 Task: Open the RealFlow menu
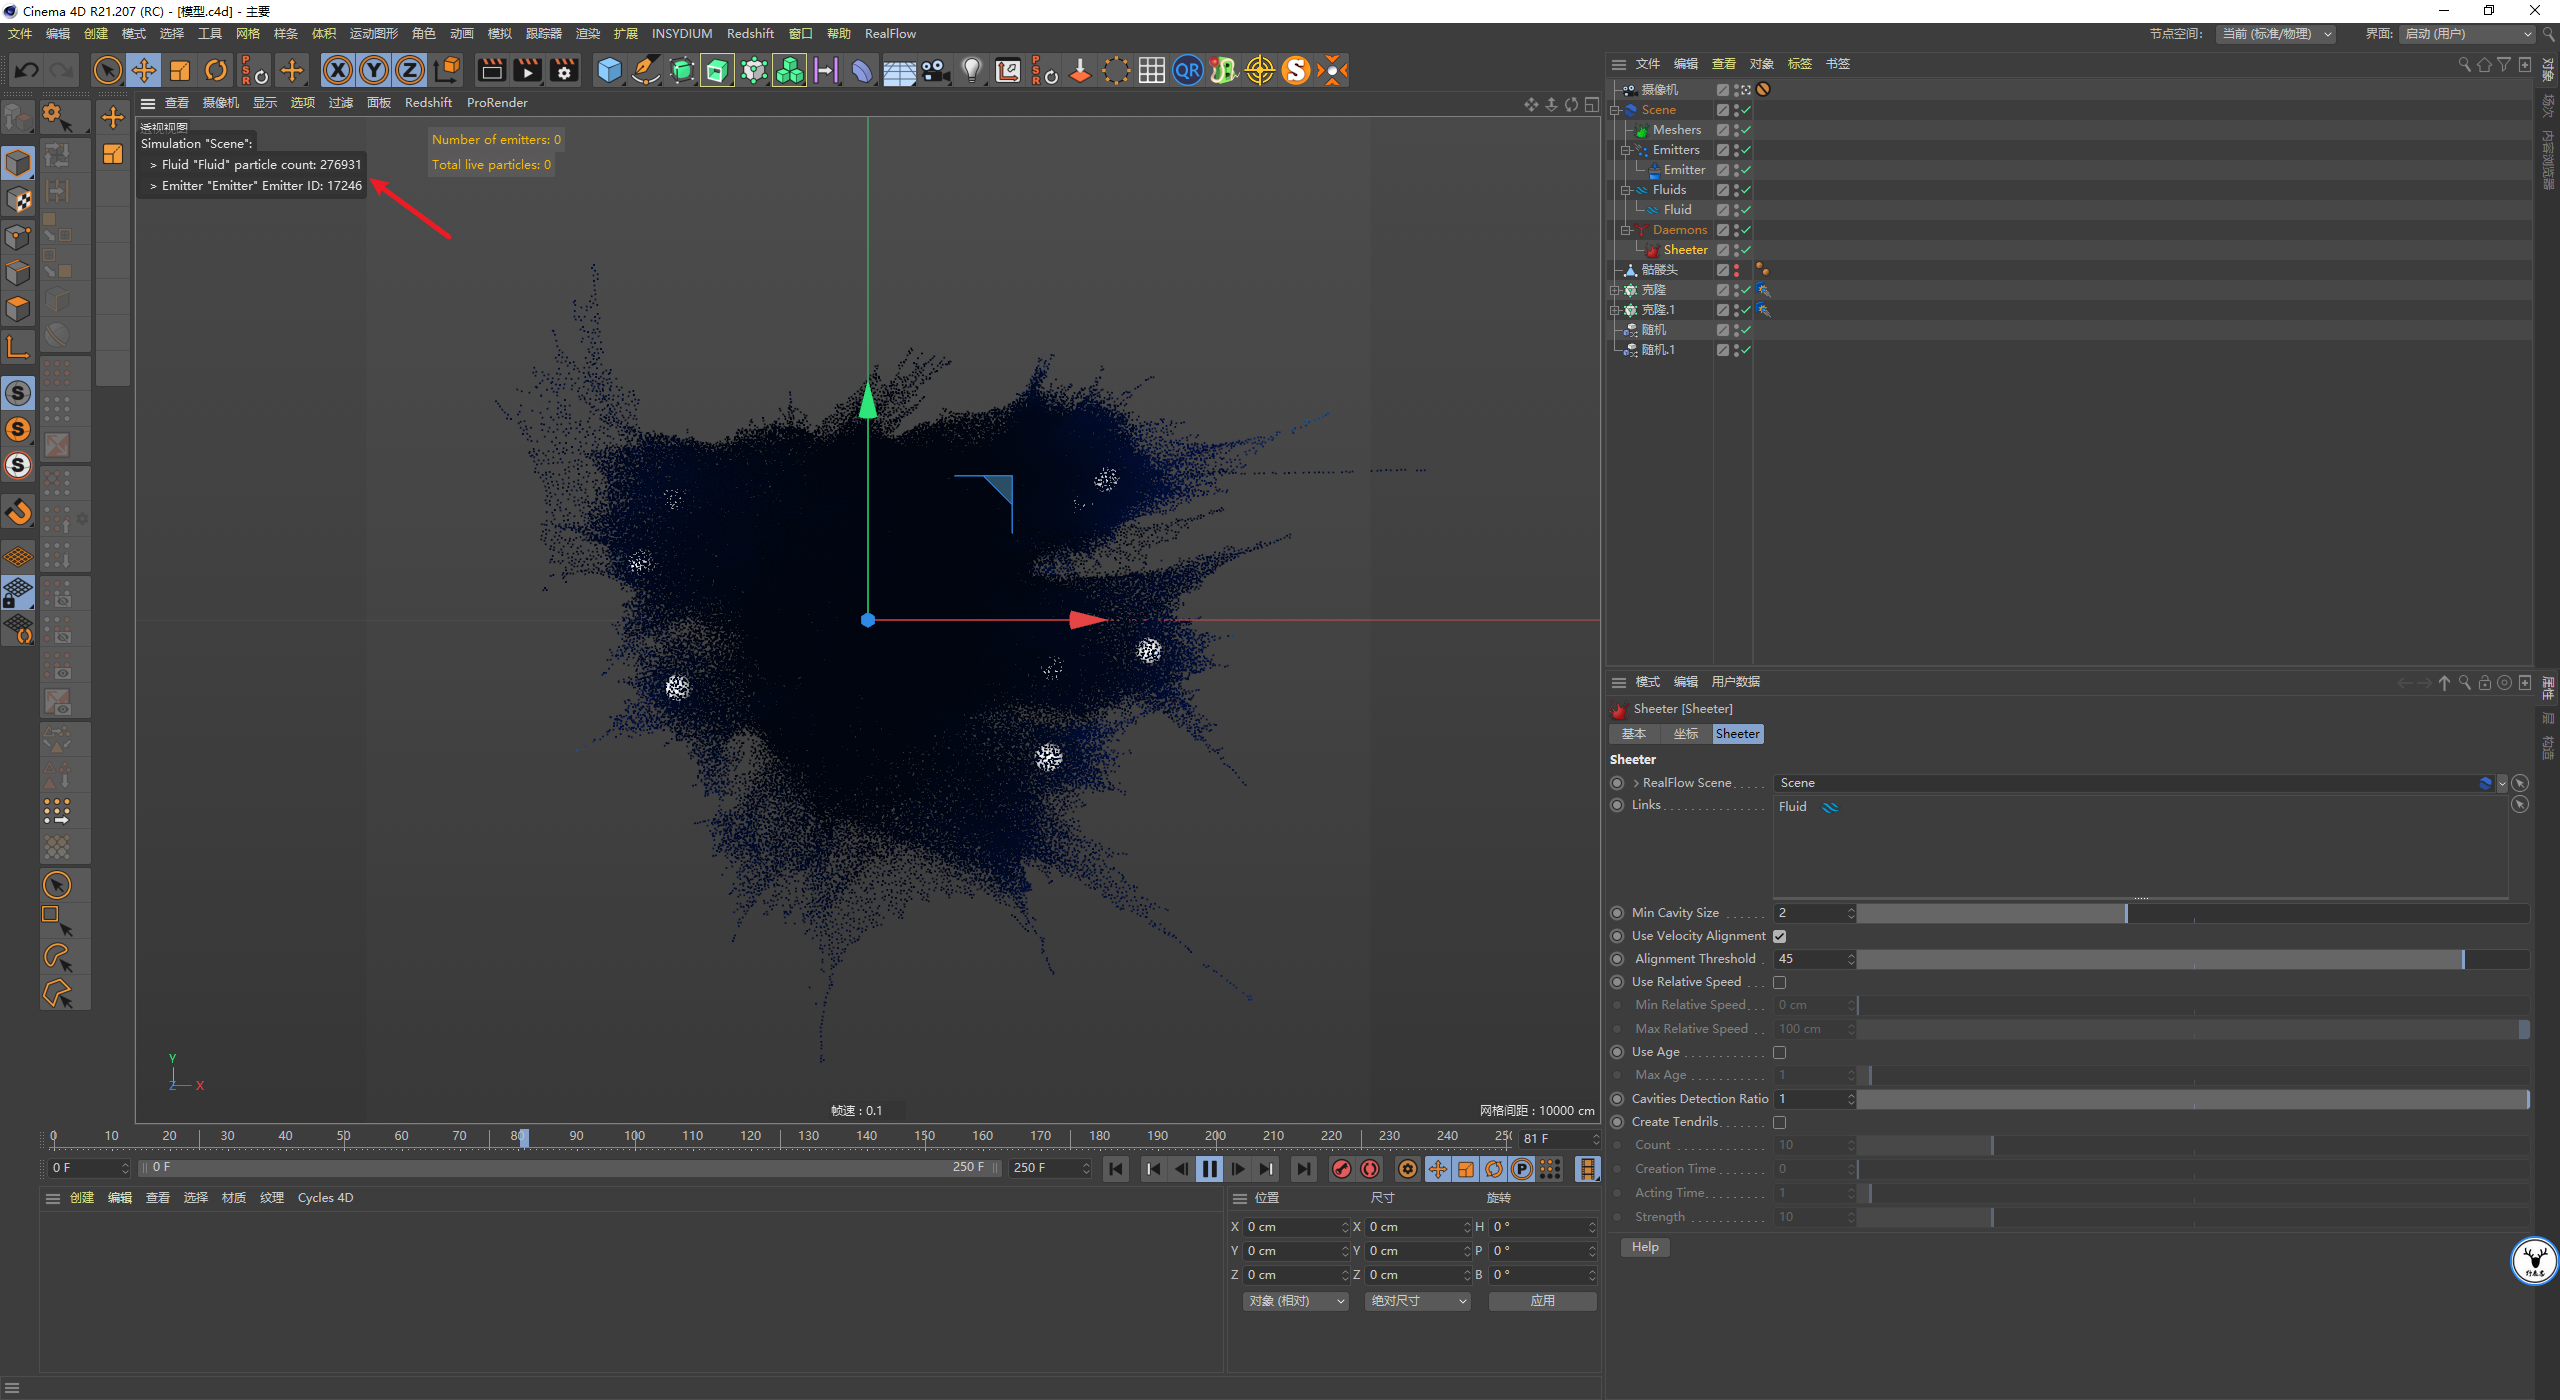tap(890, 34)
